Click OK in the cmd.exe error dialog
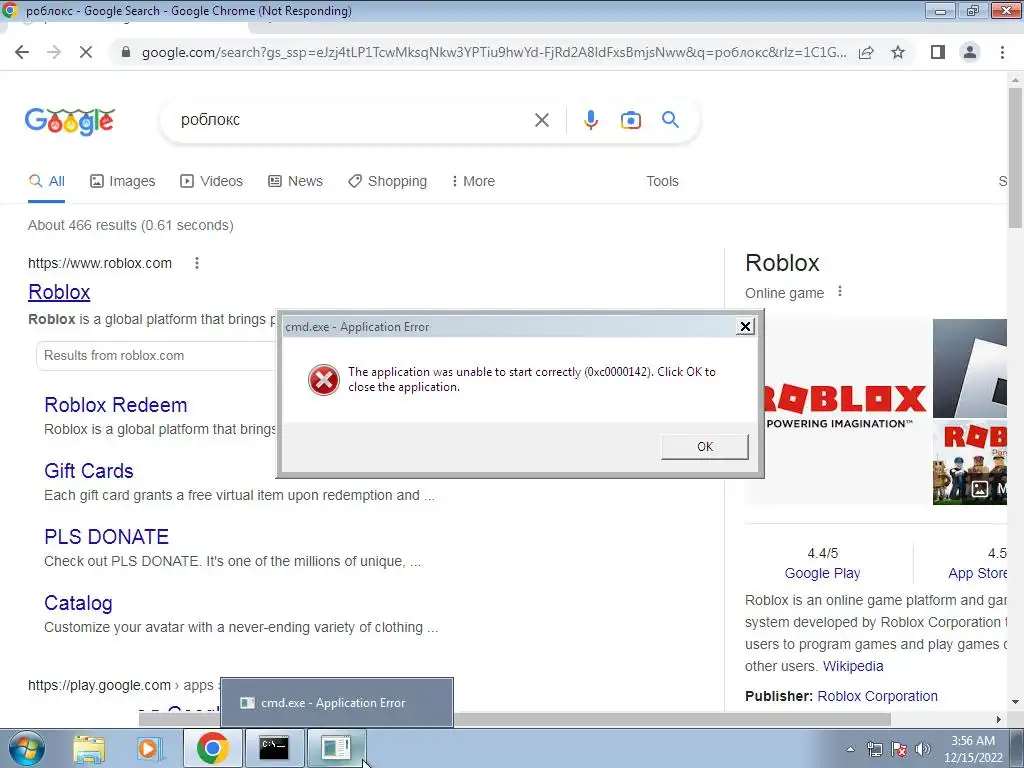 point(705,447)
